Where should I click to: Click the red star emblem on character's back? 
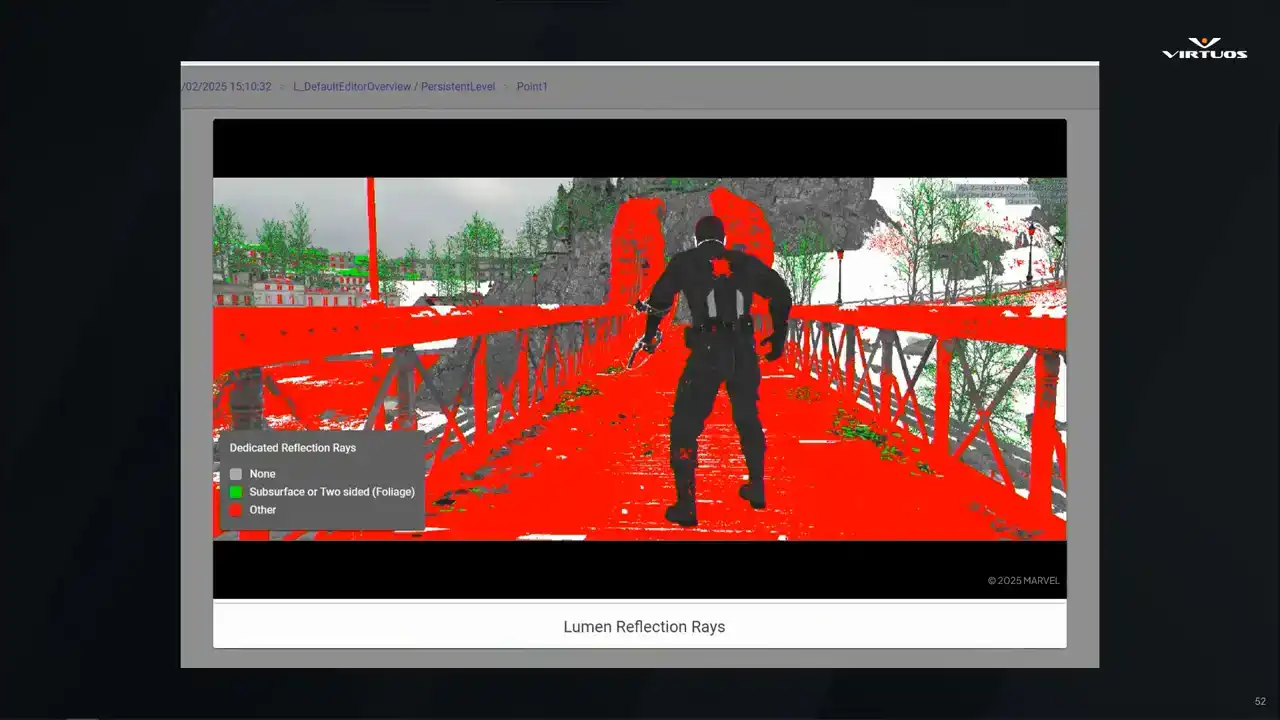pyautogui.click(x=719, y=268)
